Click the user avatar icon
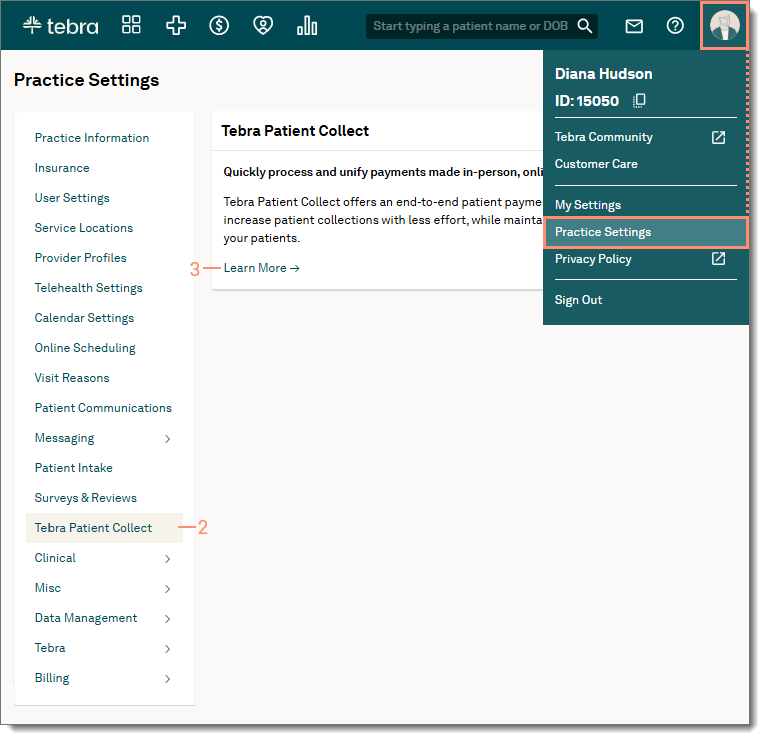 724,25
